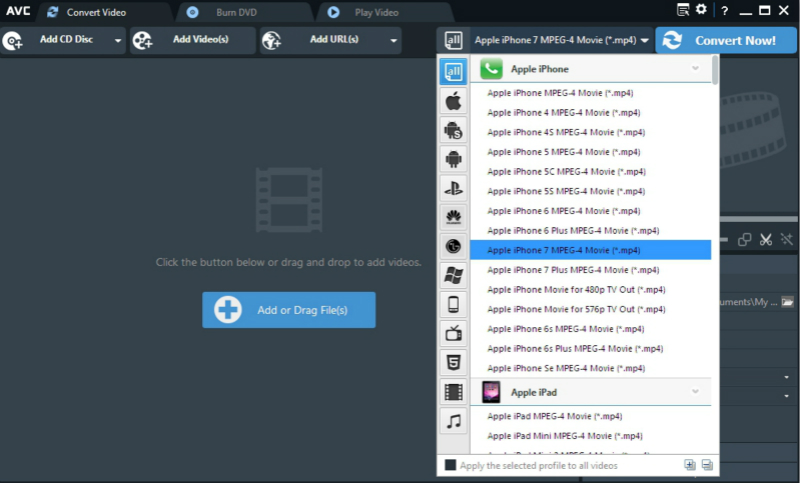
Task: Click the magic wand effects icon
Action: tap(787, 239)
